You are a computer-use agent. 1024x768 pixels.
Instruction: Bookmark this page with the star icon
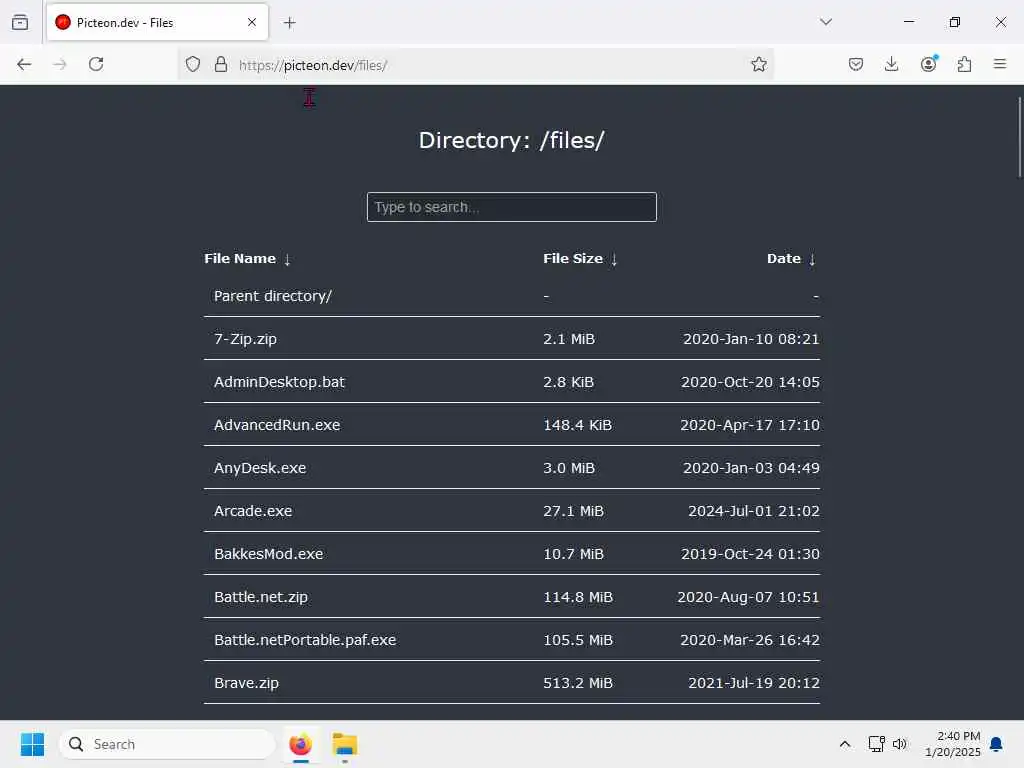(x=758, y=64)
